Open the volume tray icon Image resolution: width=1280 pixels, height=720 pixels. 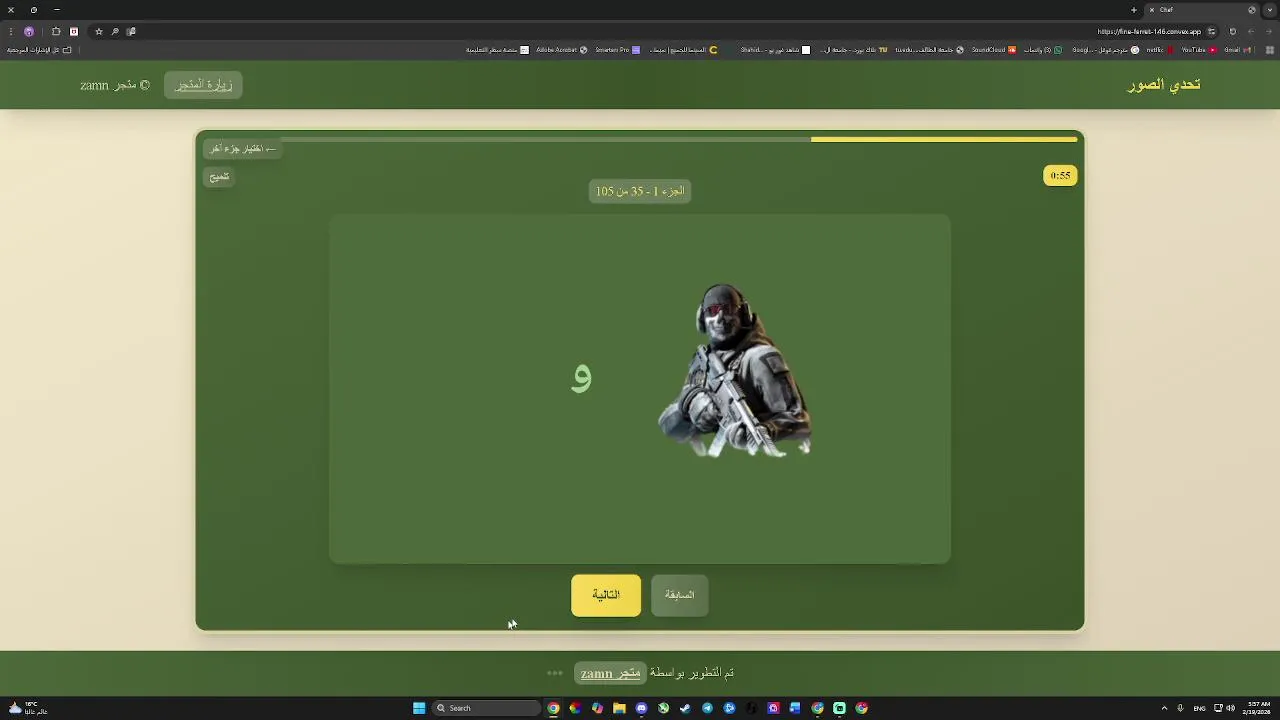click(x=1229, y=708)
